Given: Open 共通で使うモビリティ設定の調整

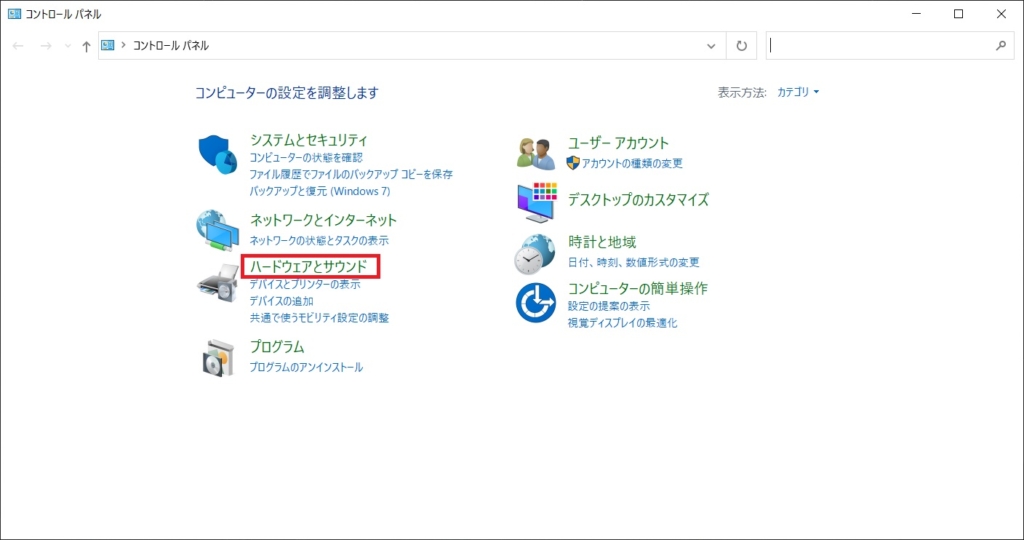Looking at the screenshot, I should click(x=319, y=318).
